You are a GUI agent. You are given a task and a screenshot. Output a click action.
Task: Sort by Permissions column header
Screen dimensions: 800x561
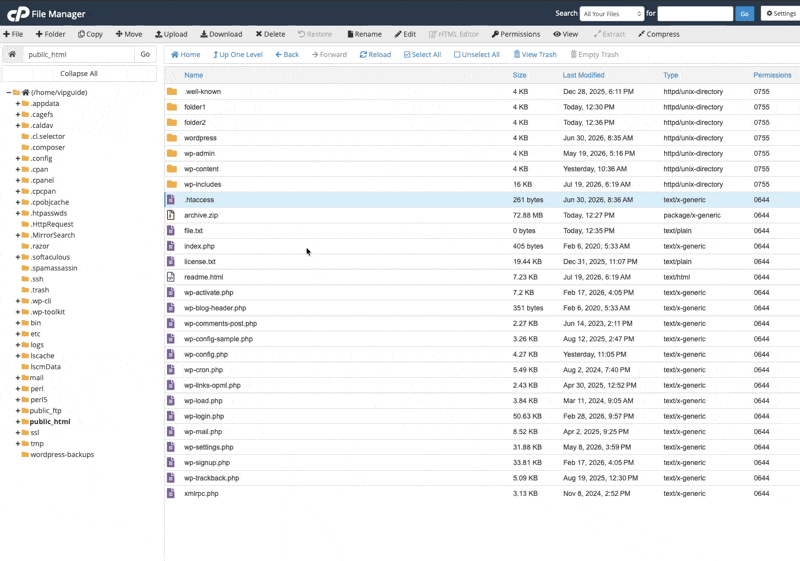click(772, 75)
